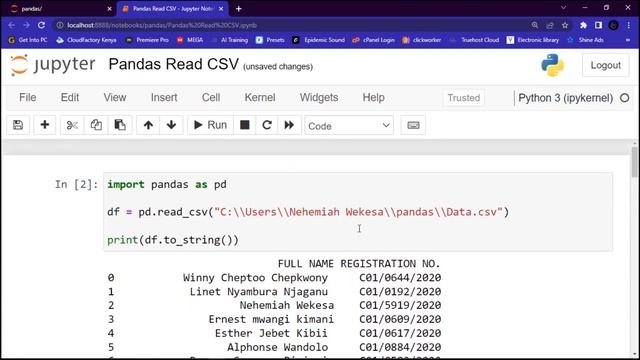Interrupt the kernel with stop icon
Viewport: 640px width, 360px height.
244,125
